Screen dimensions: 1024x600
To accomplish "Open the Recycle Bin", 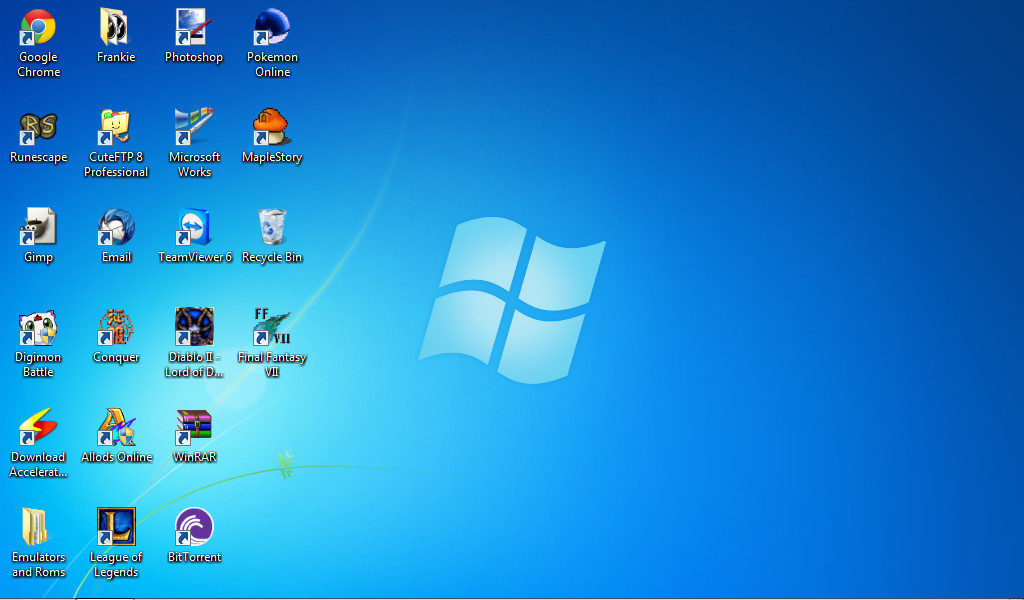I will tap(272, 228).
